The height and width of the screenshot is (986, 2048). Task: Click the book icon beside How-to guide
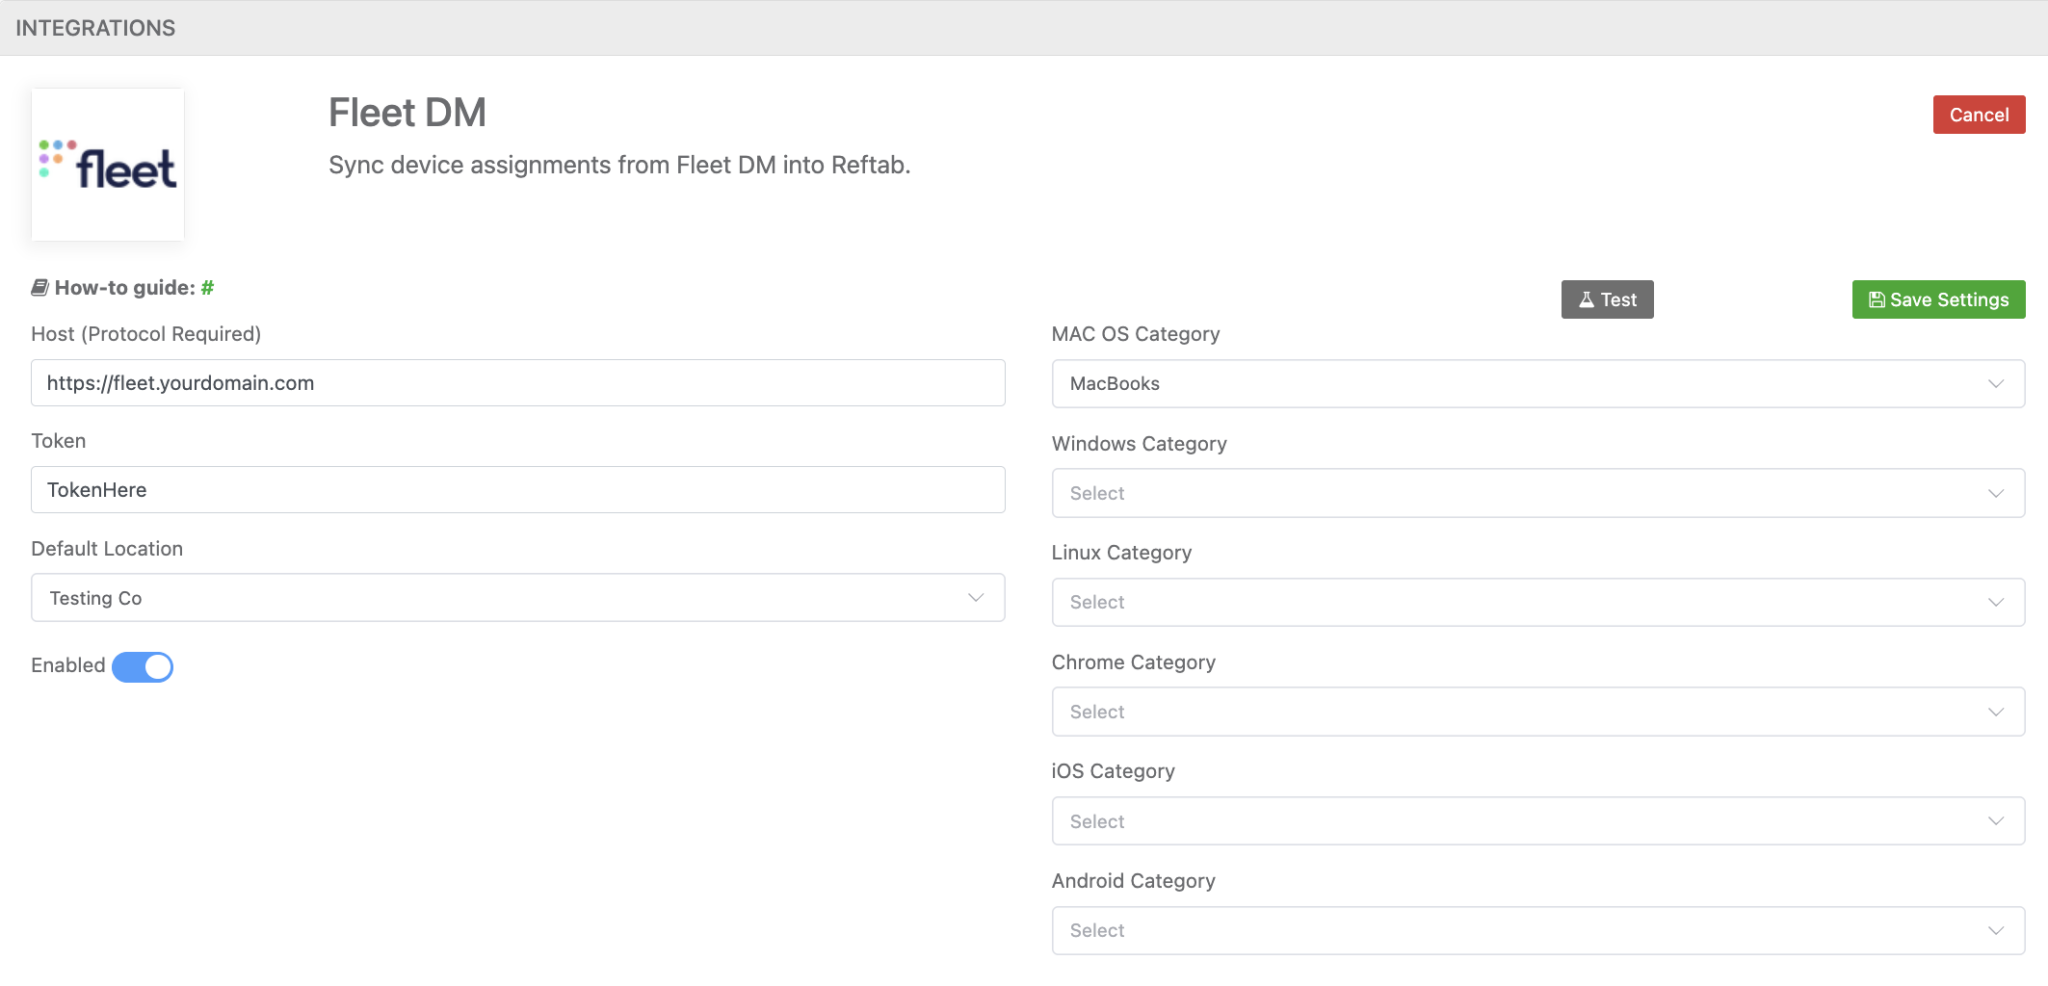pos(39,287)
